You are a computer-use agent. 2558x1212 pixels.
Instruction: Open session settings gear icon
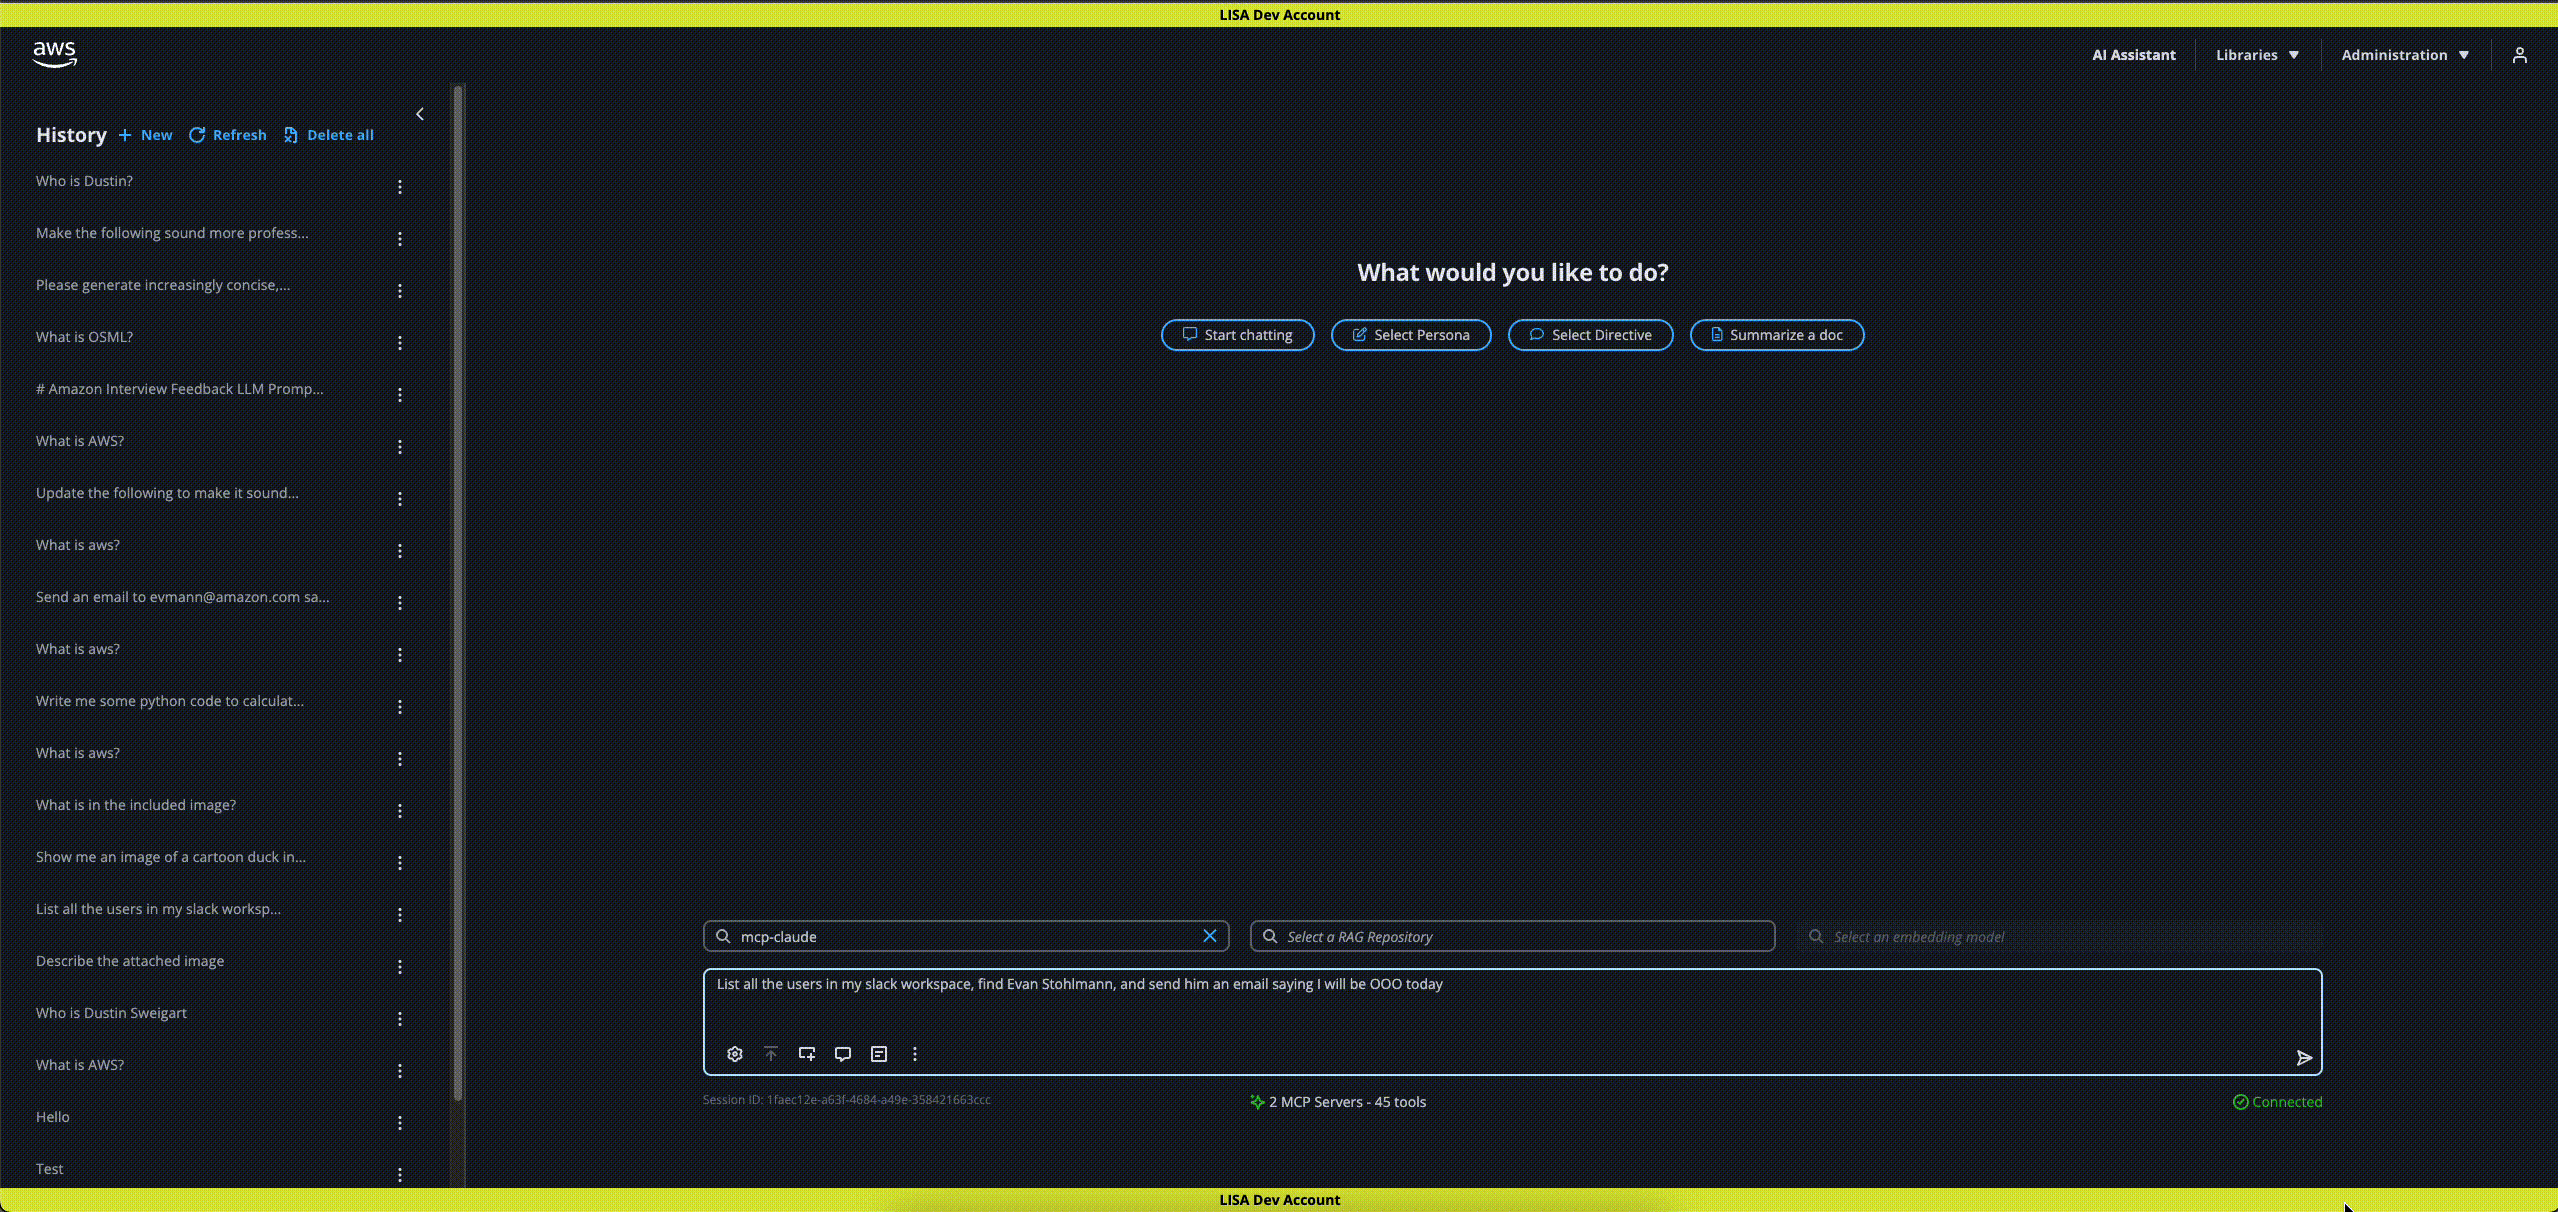point(735,1054)
